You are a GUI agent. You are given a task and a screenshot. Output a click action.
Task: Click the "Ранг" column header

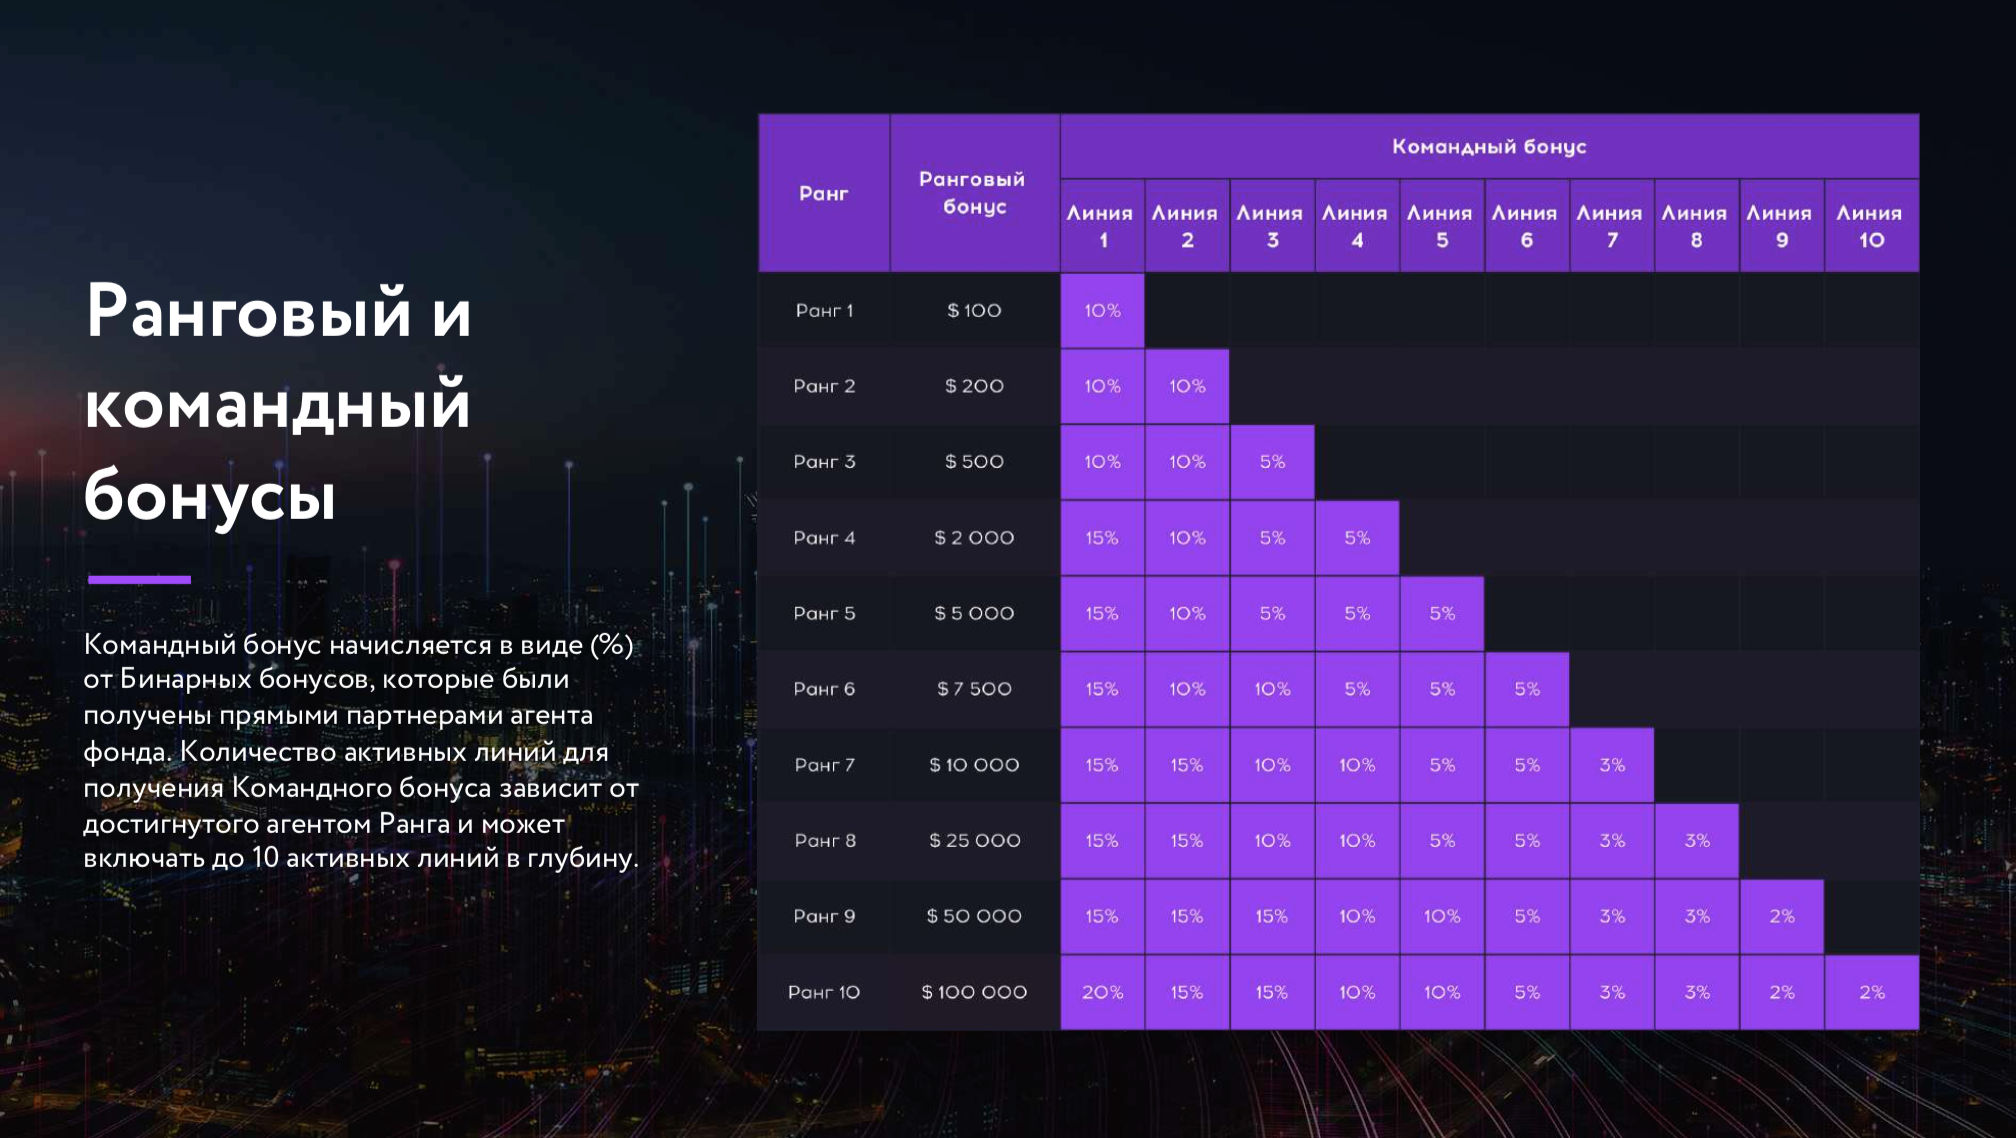coord(823,193)
